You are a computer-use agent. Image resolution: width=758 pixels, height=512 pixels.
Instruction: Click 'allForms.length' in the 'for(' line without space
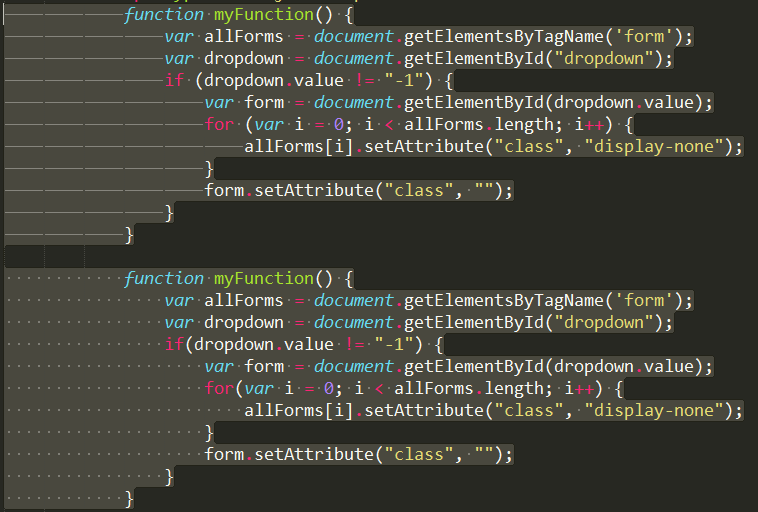click(469, 388)
